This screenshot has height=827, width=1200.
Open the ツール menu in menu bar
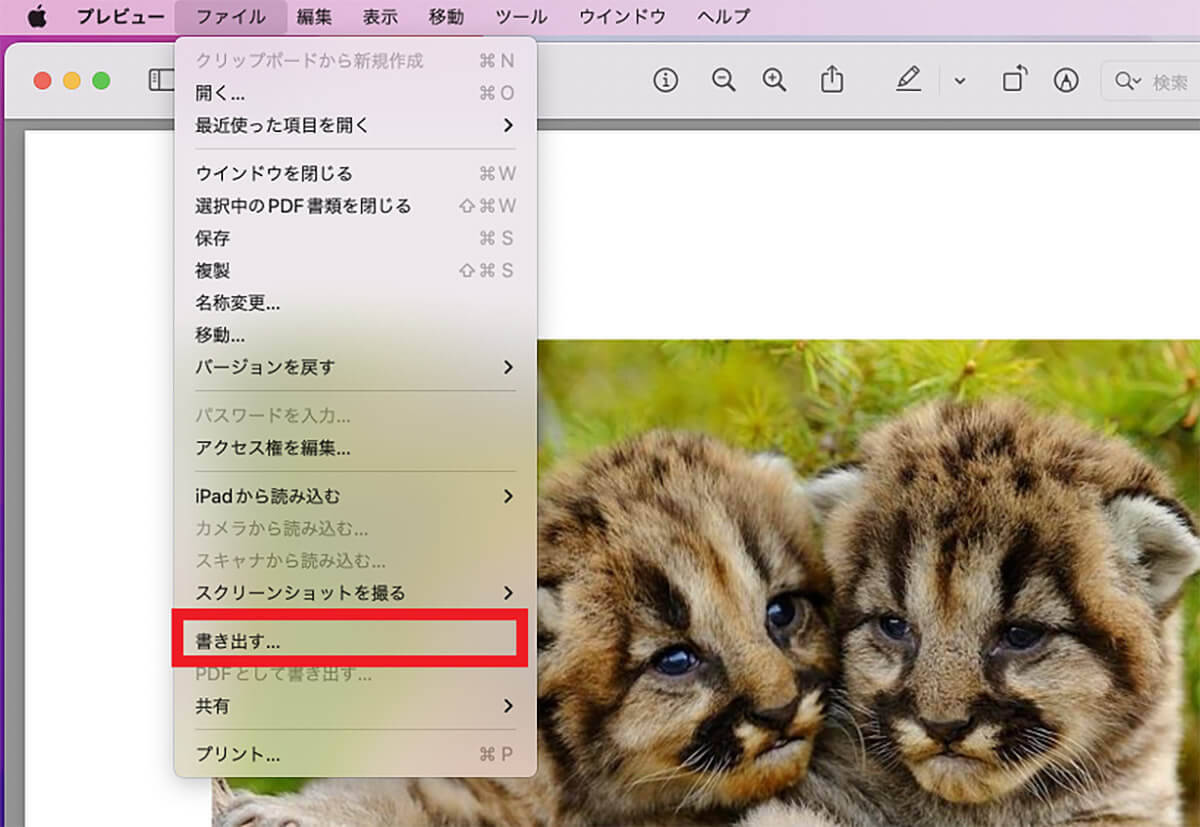[521, 17]
